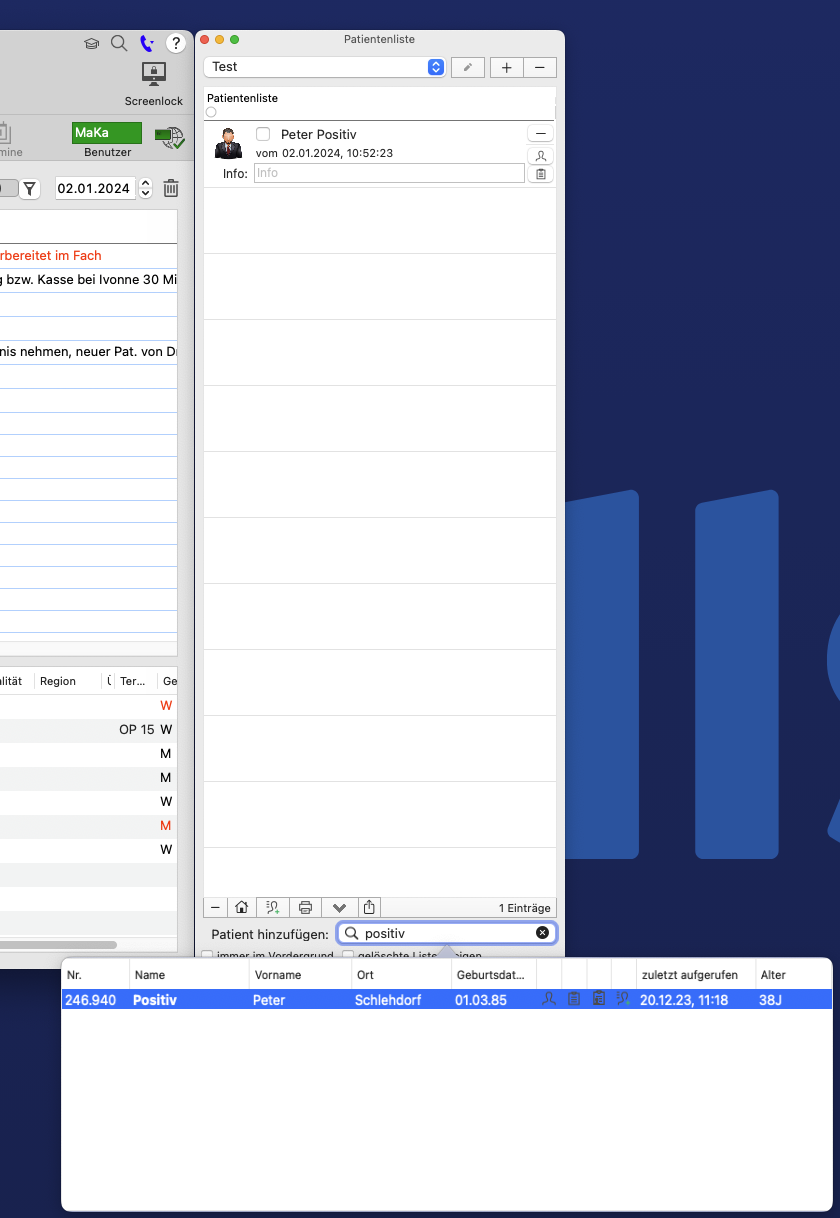Click the filter funnel icon
Image resolution: width=840 pixels, height=1218 pixels.
tap(30, 188)
